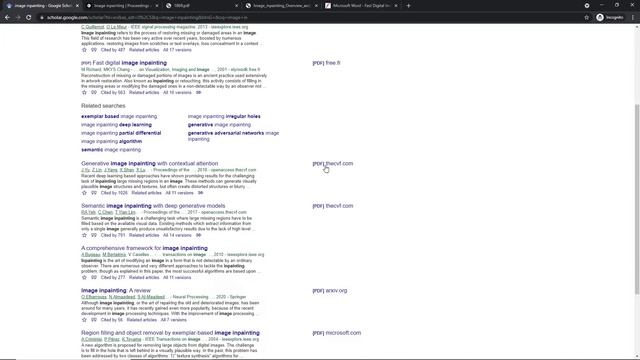Open the microsoft.com PDF link
640x360 pixels.
pyautogui.click(x=337, y=333)
